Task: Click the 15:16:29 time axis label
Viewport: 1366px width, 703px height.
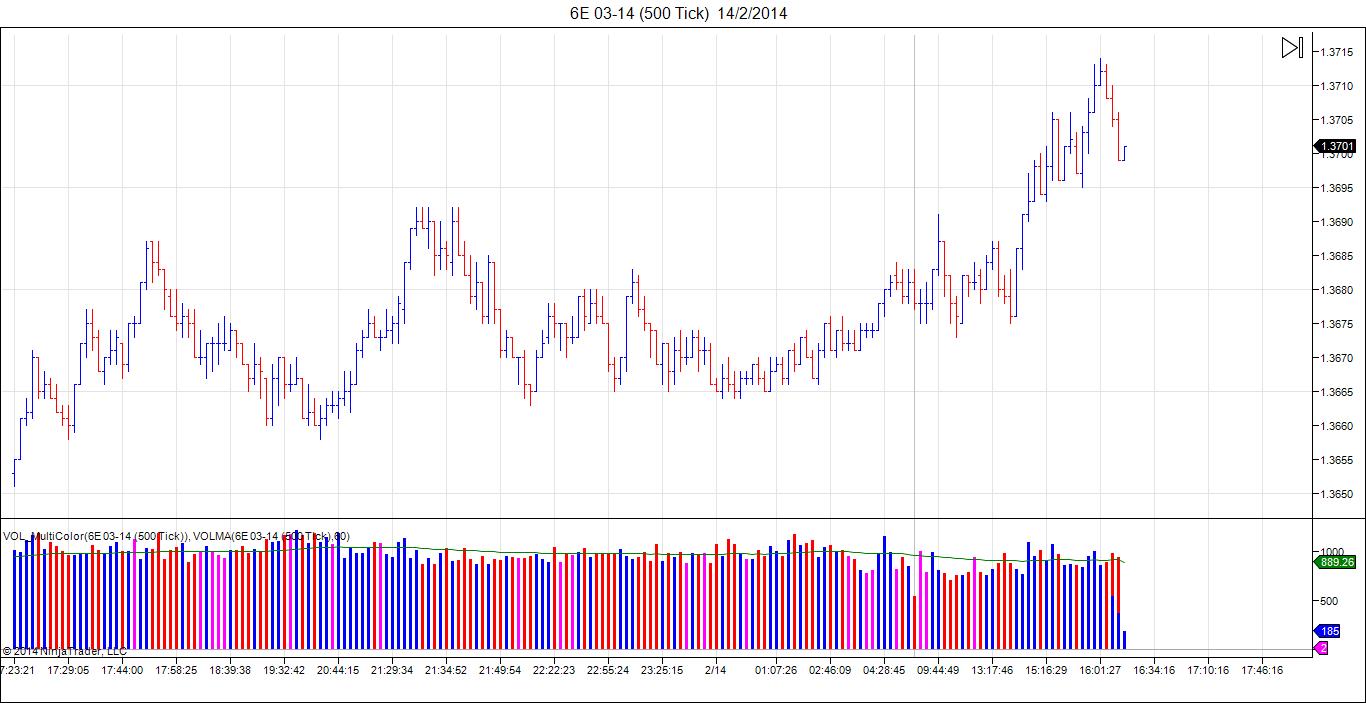Action: pos(1046,670)
